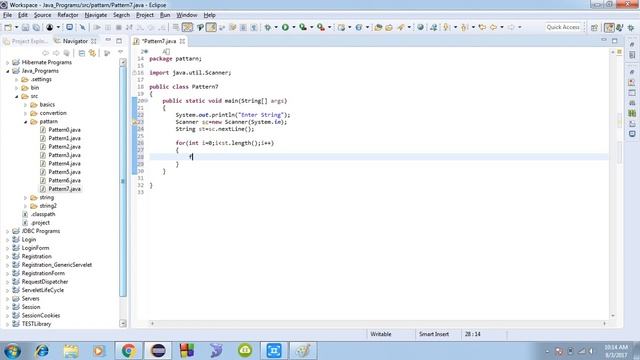
Task: Collapse the Java_Programs project
Action: [7, 71]
